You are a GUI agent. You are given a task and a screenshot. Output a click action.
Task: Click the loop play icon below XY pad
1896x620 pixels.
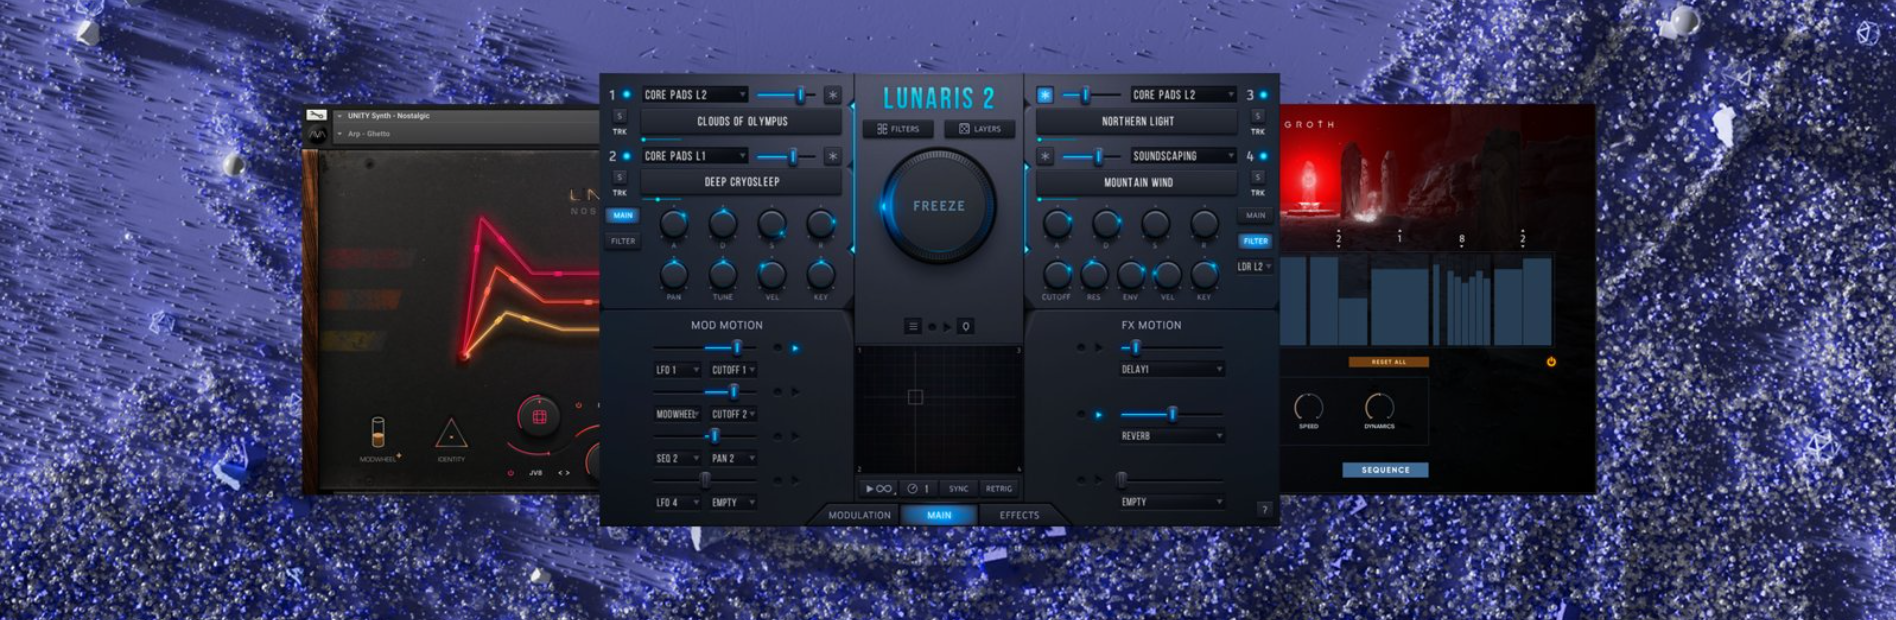pyautogui.click(x=879, y=489)
